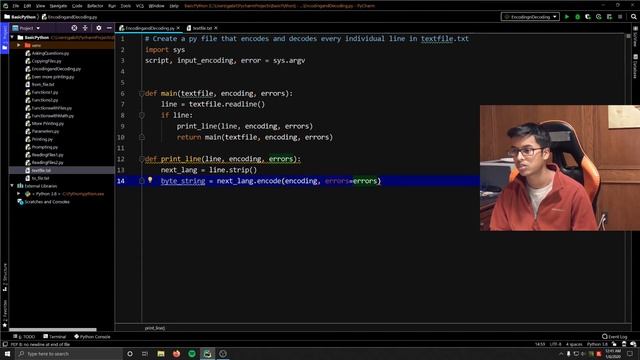Change the Python 3.8 interpreter in status bar
The image size is (640, 360).
tap(597, 344)
